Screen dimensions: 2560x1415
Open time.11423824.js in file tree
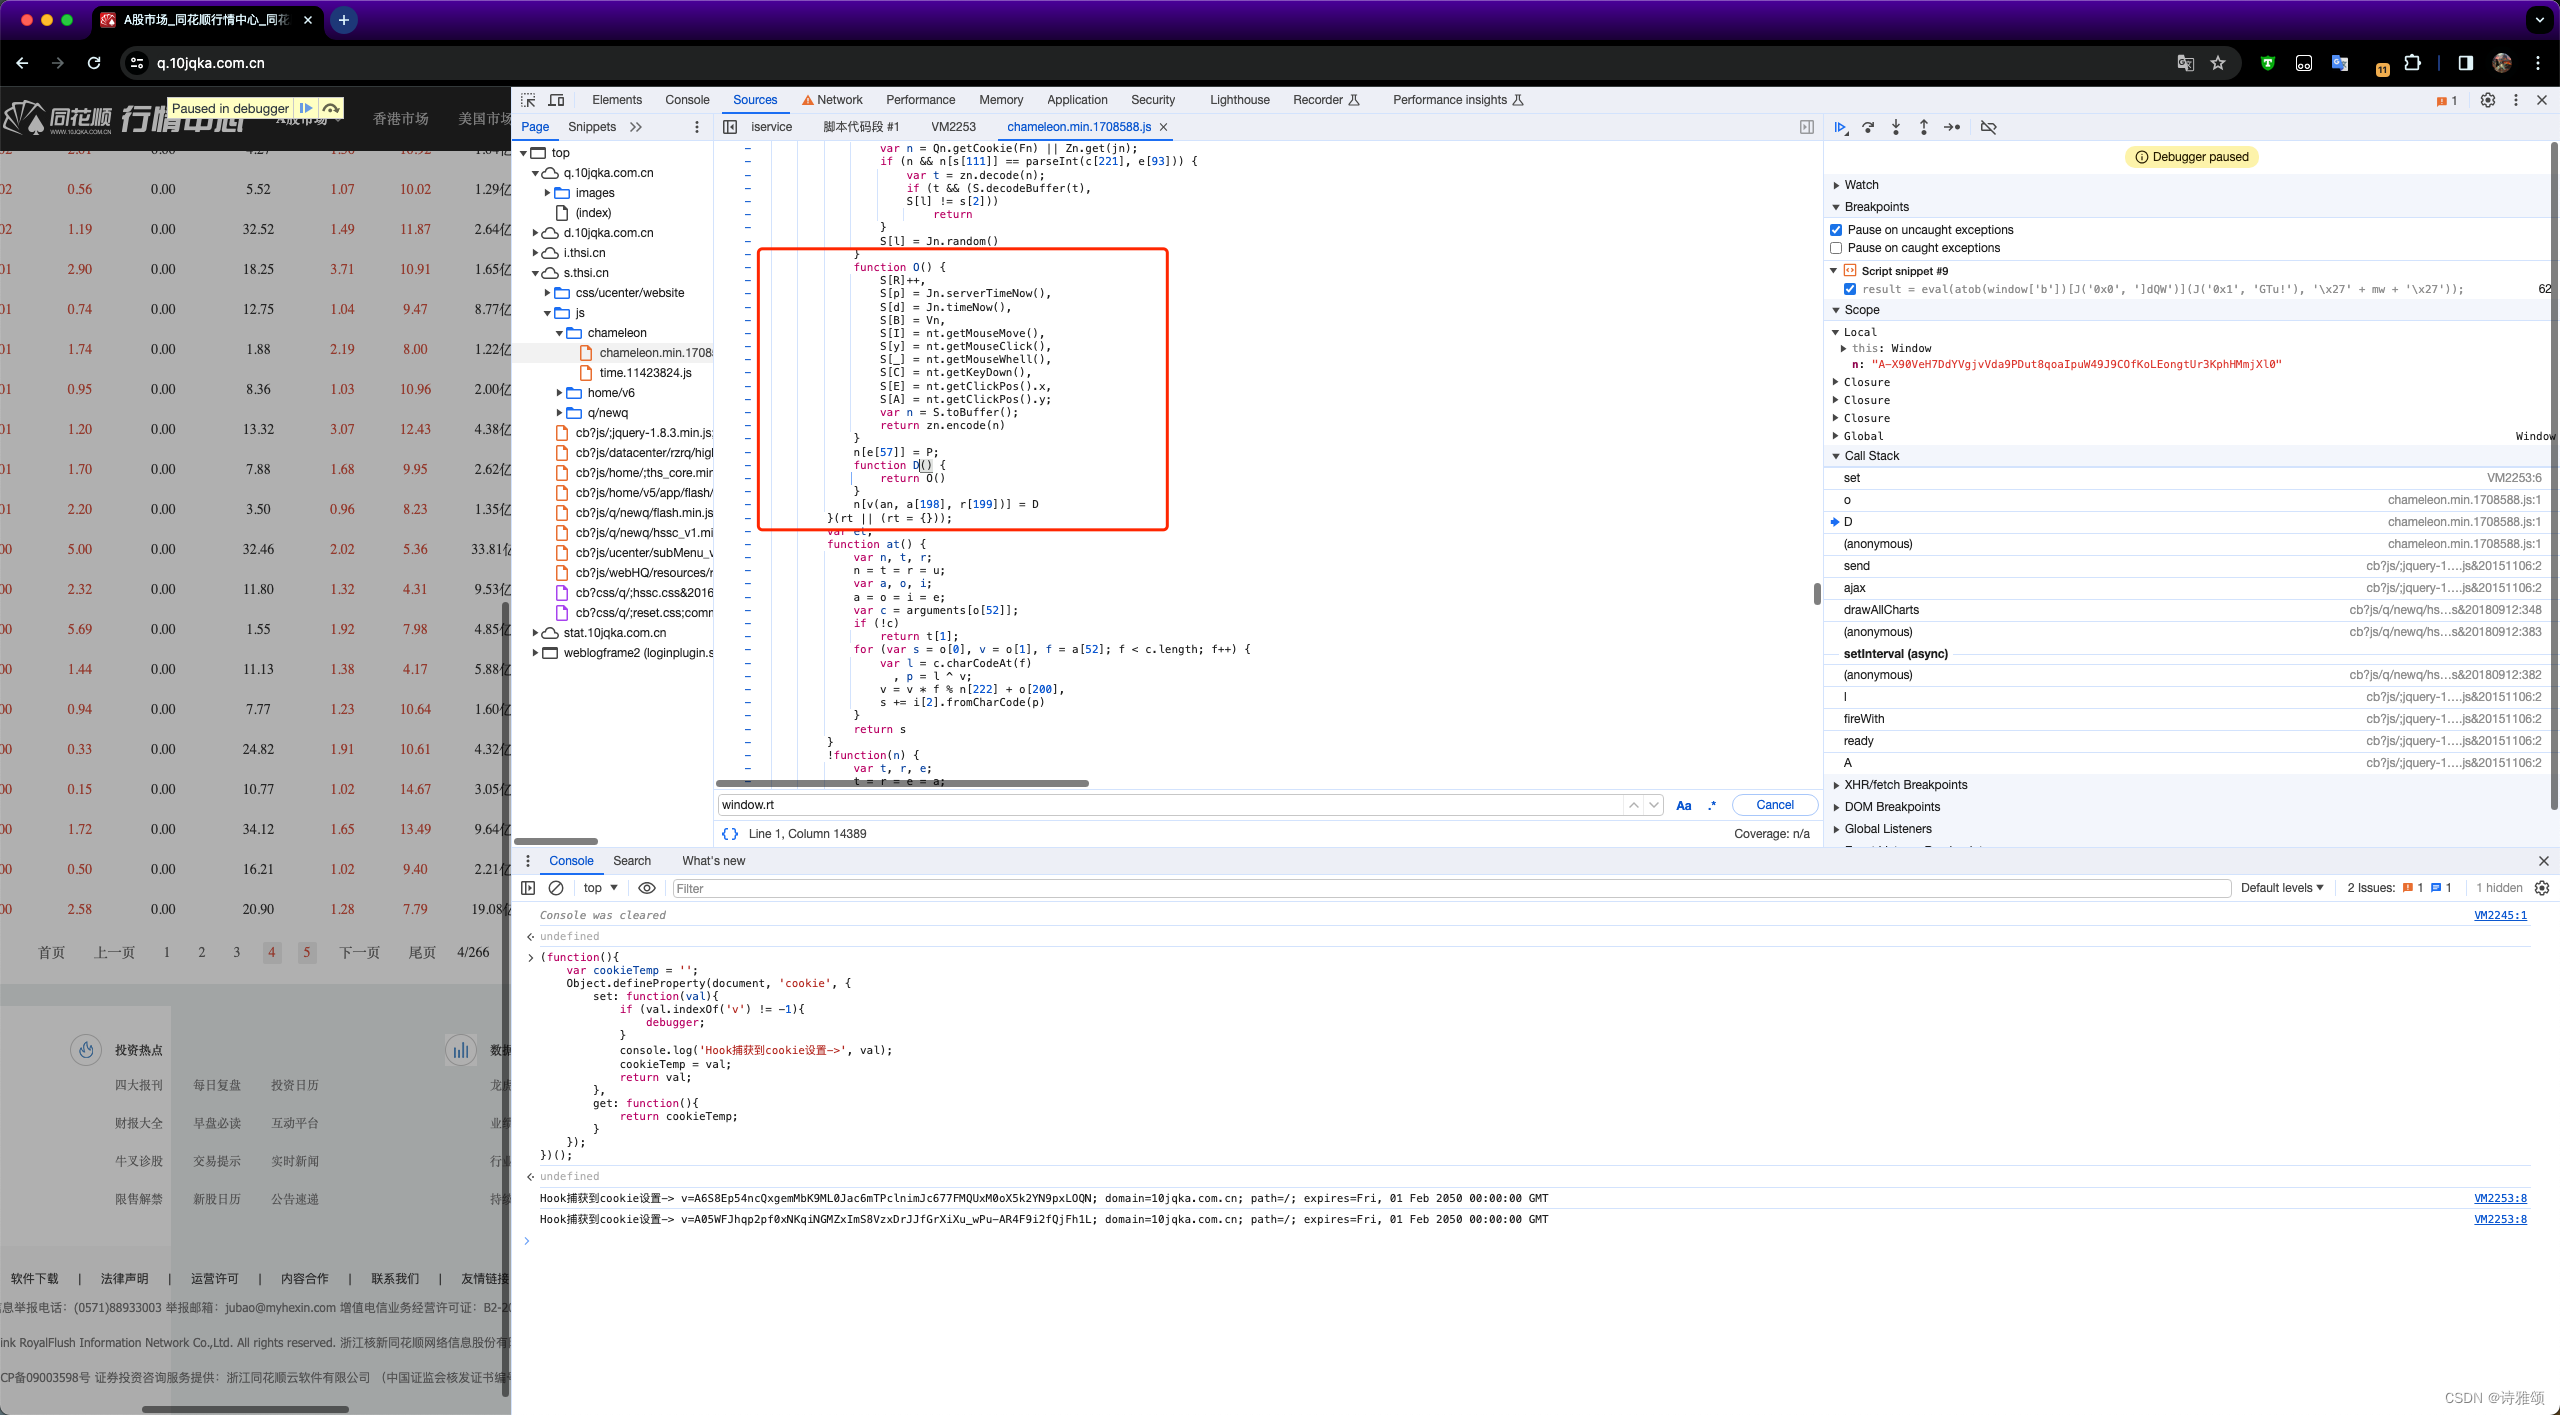point(645,373)
